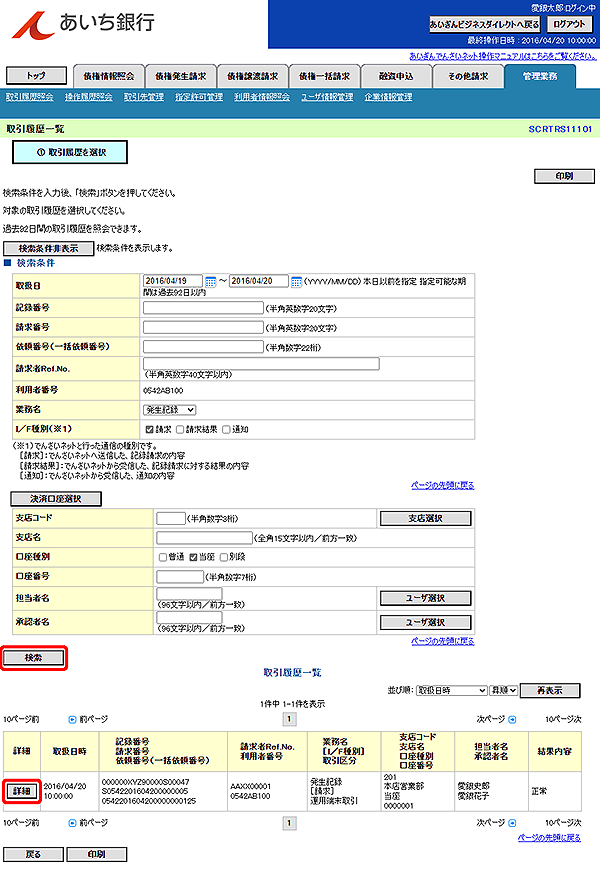Open the operation manual link
This screenshot has width=600, height=870.
click(503, 56)
